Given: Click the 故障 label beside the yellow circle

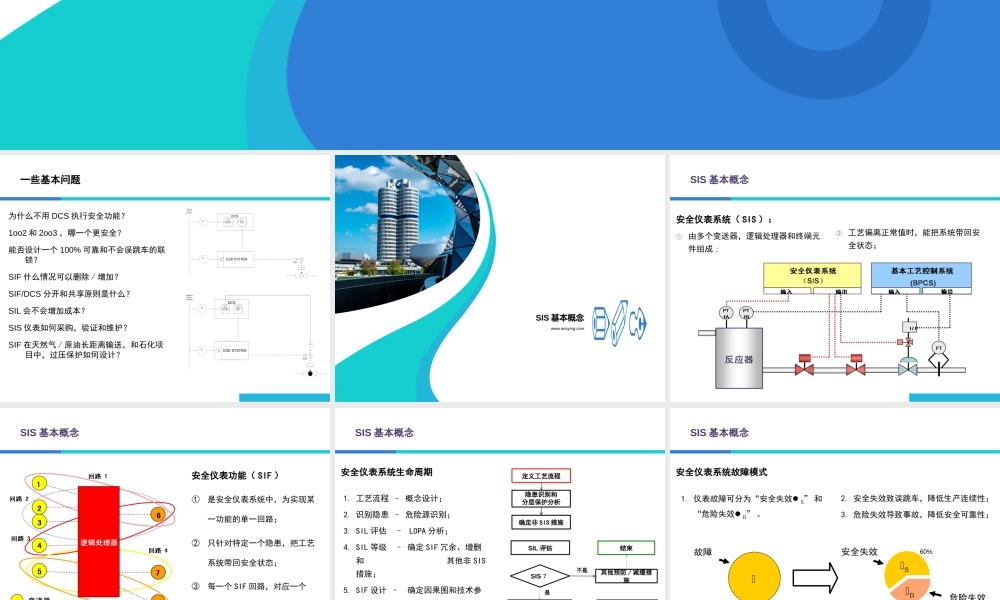Looking at the screenshot, I should [703, 552].
